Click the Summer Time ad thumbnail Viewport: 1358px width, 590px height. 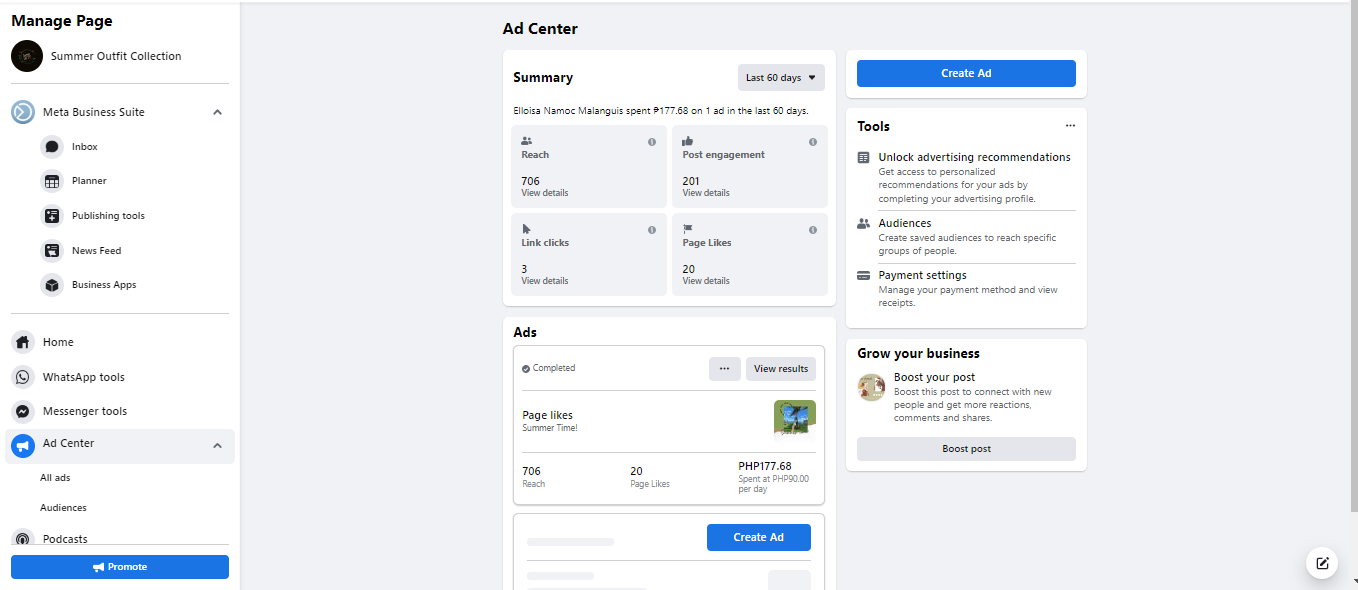pyautogui.click(x=794, y=418)
